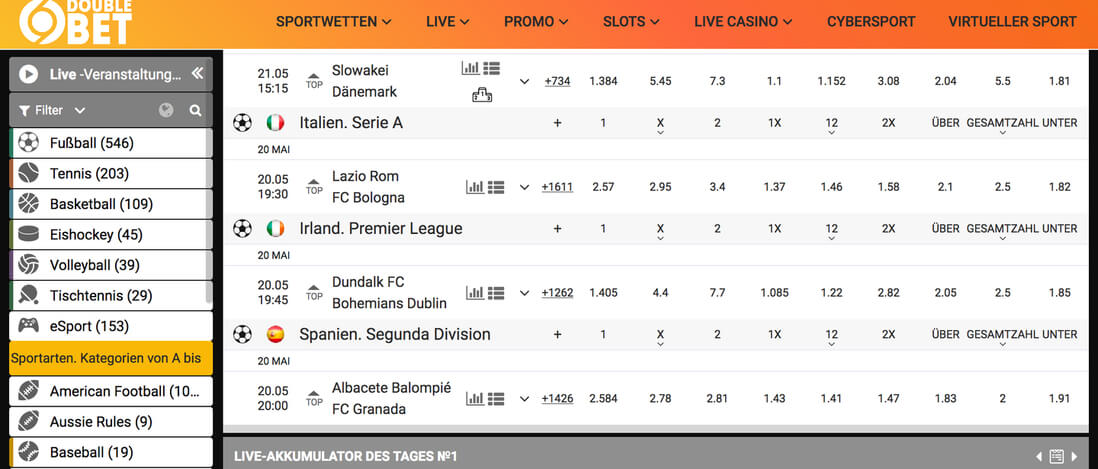1098x469 pixels.
Task: Open search magnifier in filter bar
Action: 195,111
